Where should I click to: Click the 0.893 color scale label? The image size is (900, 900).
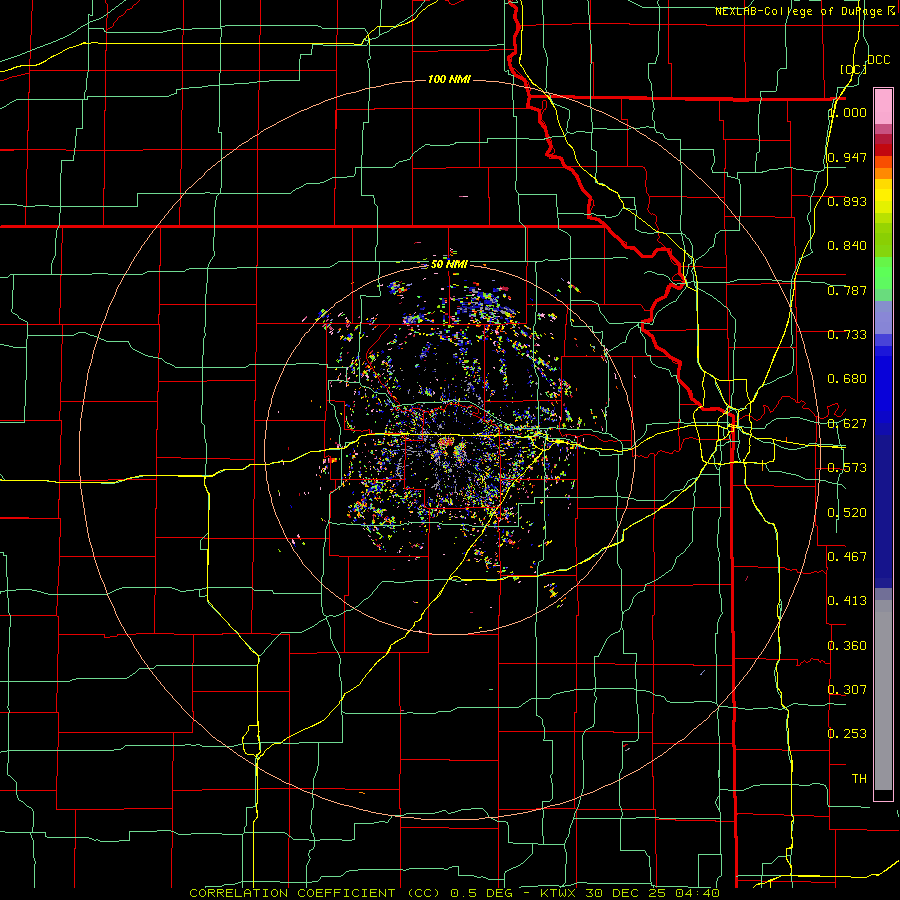pos(847,201)
